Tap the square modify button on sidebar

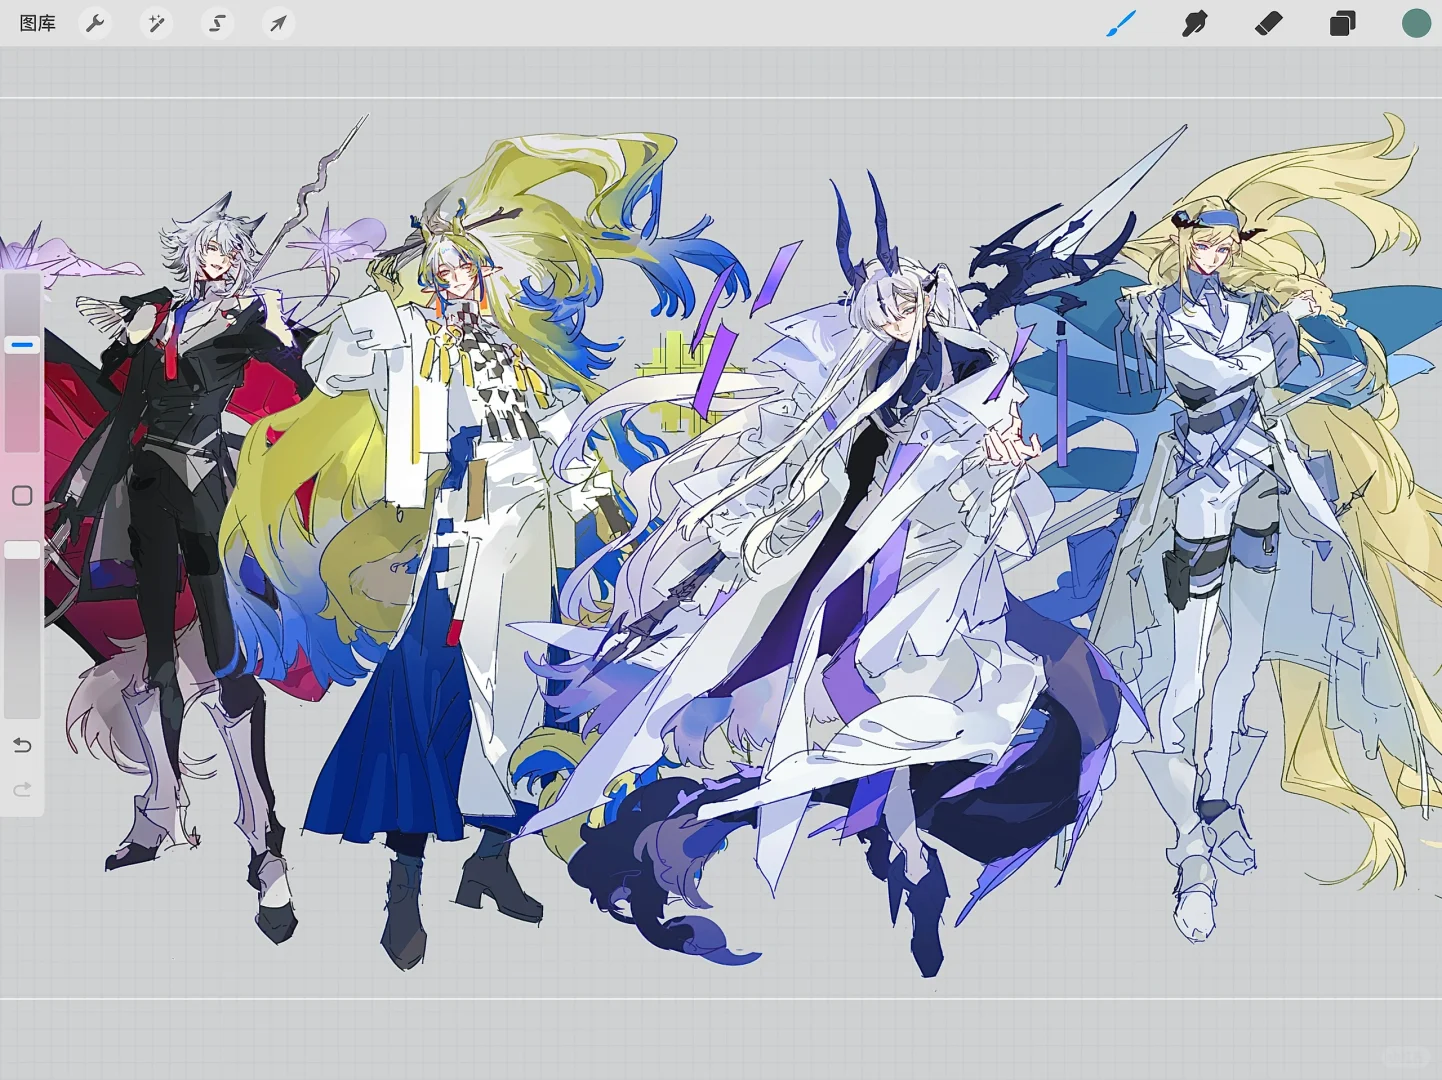pyautogui.click(x=22, y=496)
